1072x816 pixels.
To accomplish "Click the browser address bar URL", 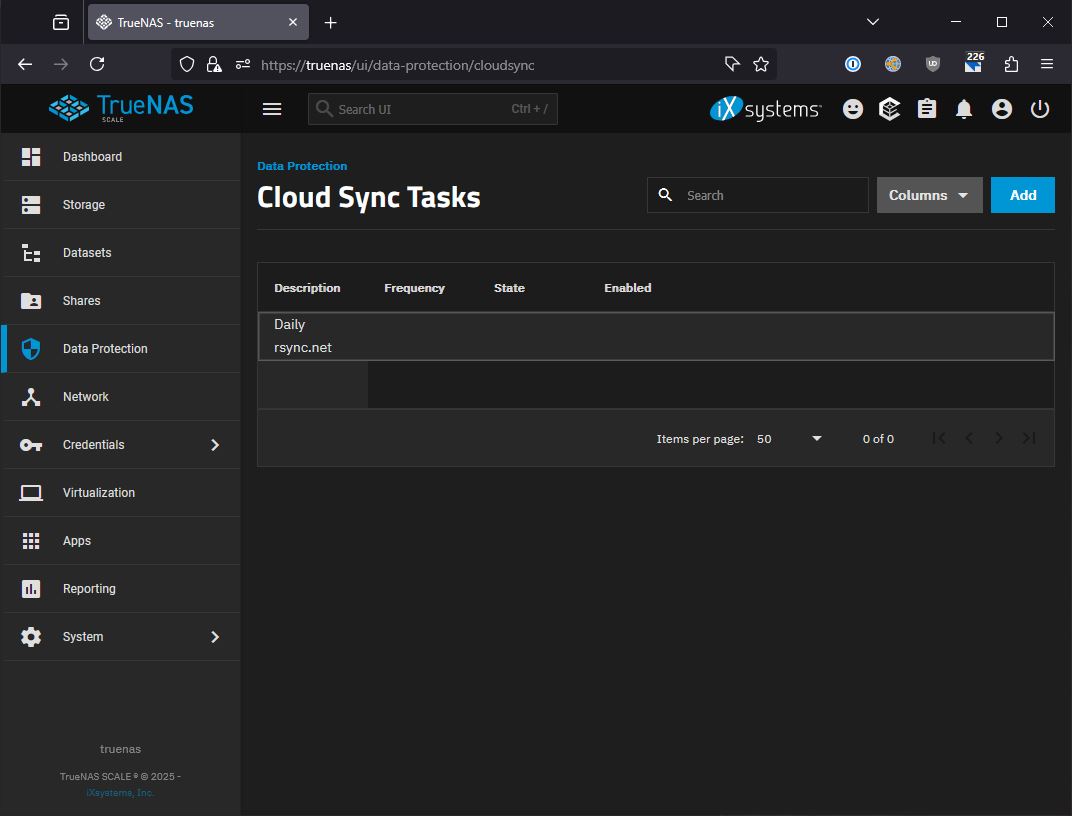I will tap(398, 65).
